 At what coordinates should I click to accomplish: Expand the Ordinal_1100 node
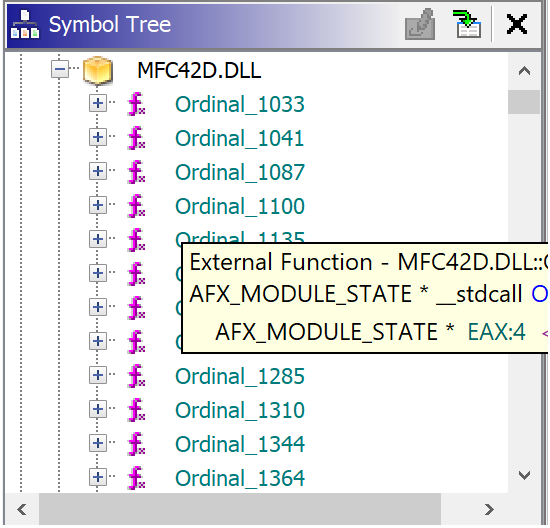pos(98,206)
